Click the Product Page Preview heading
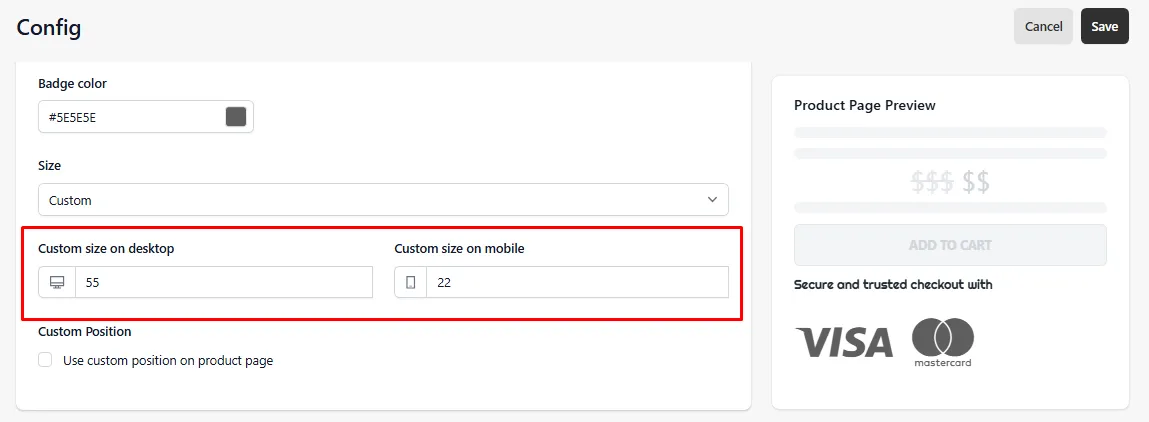Image resolution: width=1149 pixels, height=422 pixels. click(865, 105)
